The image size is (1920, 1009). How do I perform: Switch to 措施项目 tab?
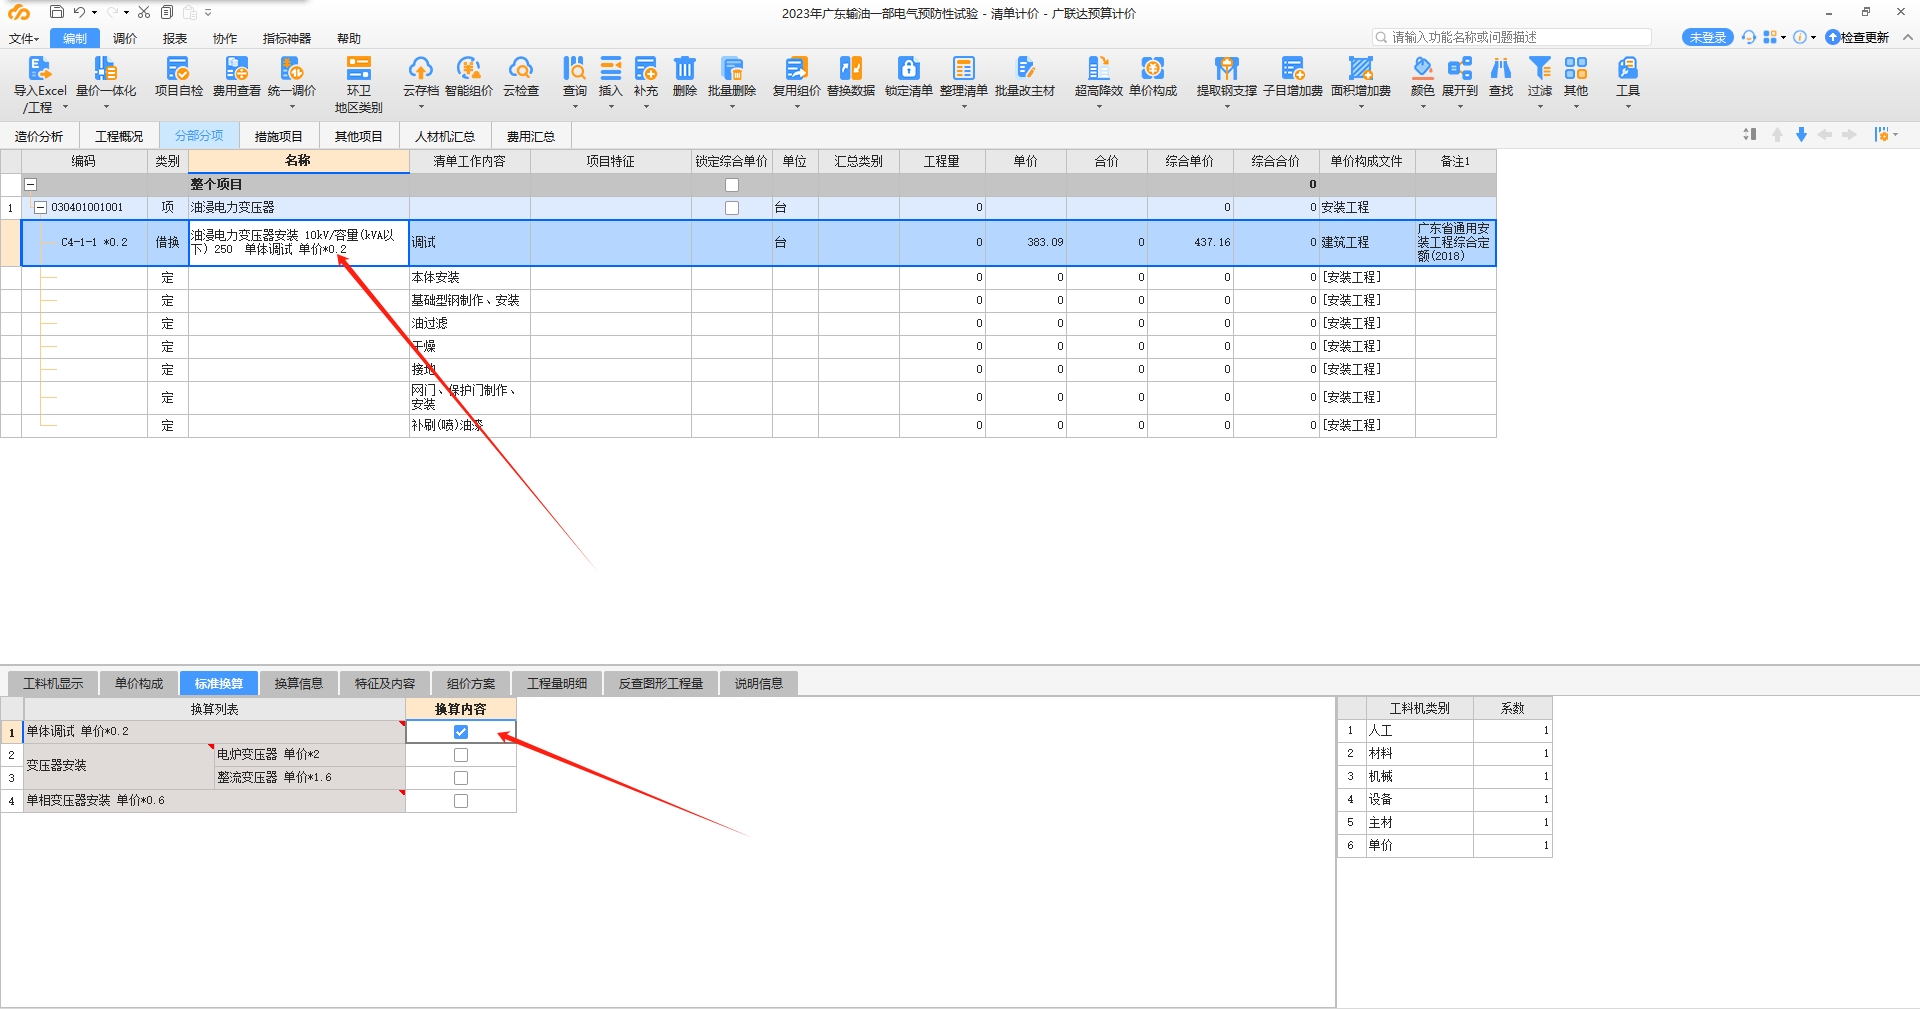(x=278, y=136)
